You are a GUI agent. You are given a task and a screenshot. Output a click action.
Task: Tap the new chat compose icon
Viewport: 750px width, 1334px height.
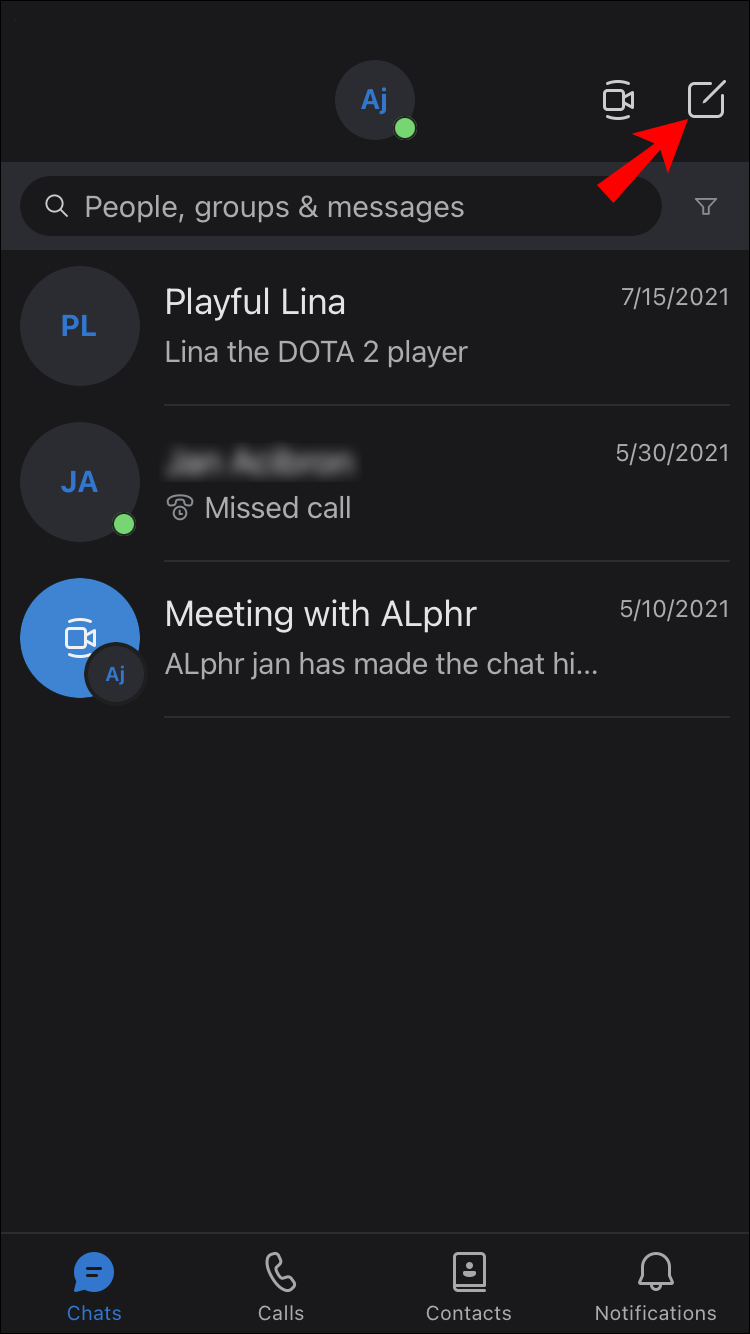tap(706, 100)
